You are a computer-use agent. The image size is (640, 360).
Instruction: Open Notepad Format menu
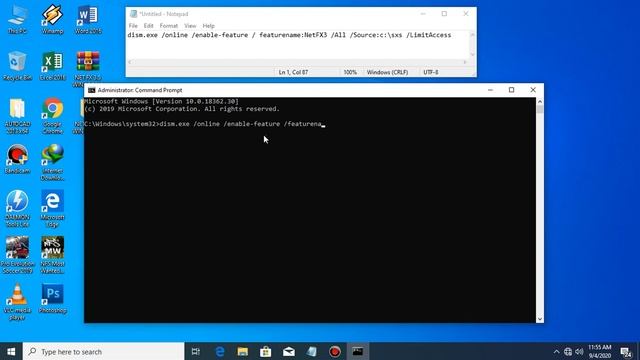tap(168, 26)
